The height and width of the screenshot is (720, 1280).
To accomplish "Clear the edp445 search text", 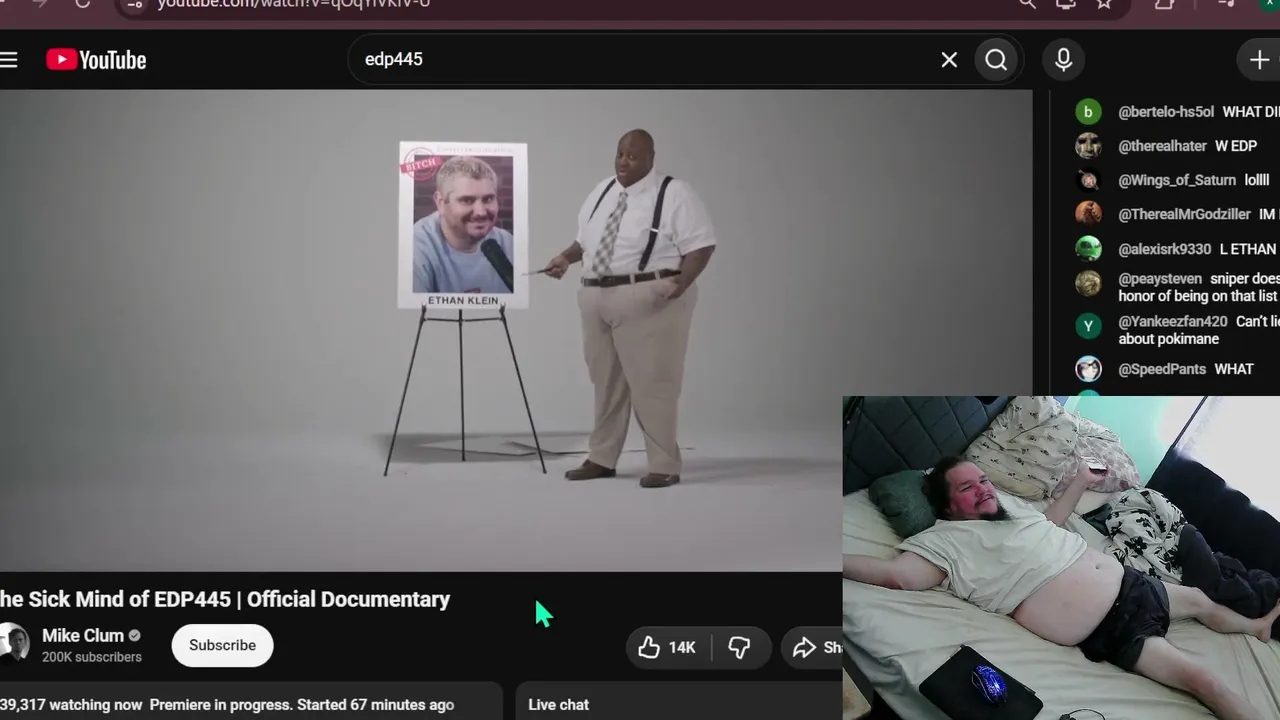I will 949,60.
